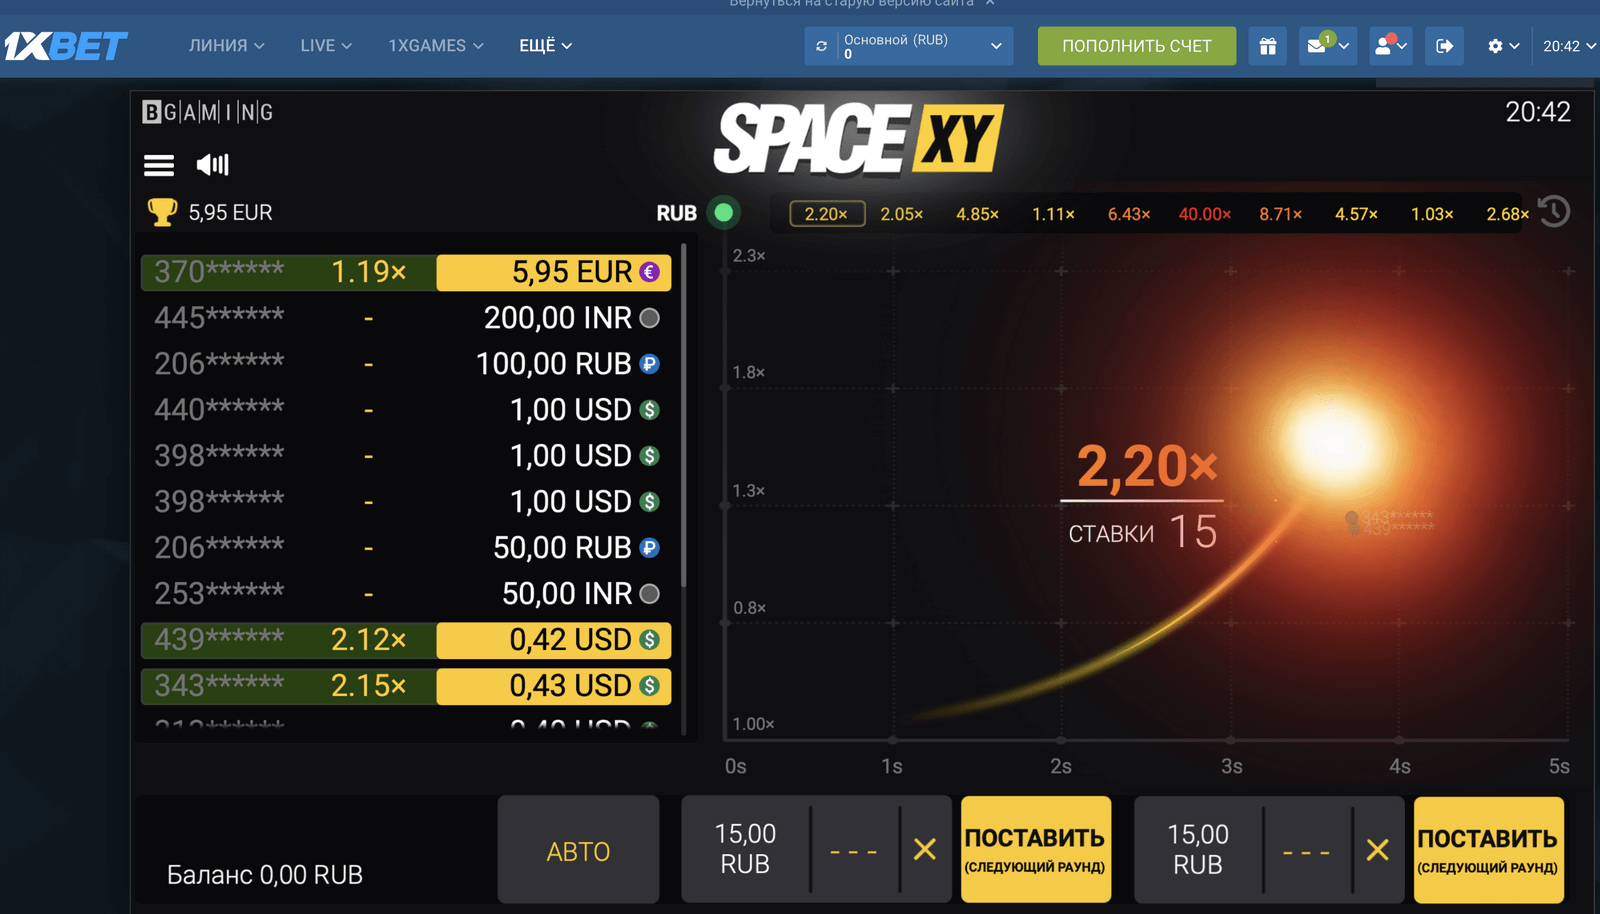Screen dimensions: 1600x914
Task: Expand the Основной (RUB) account dropdown
Action: pos(995,46)
